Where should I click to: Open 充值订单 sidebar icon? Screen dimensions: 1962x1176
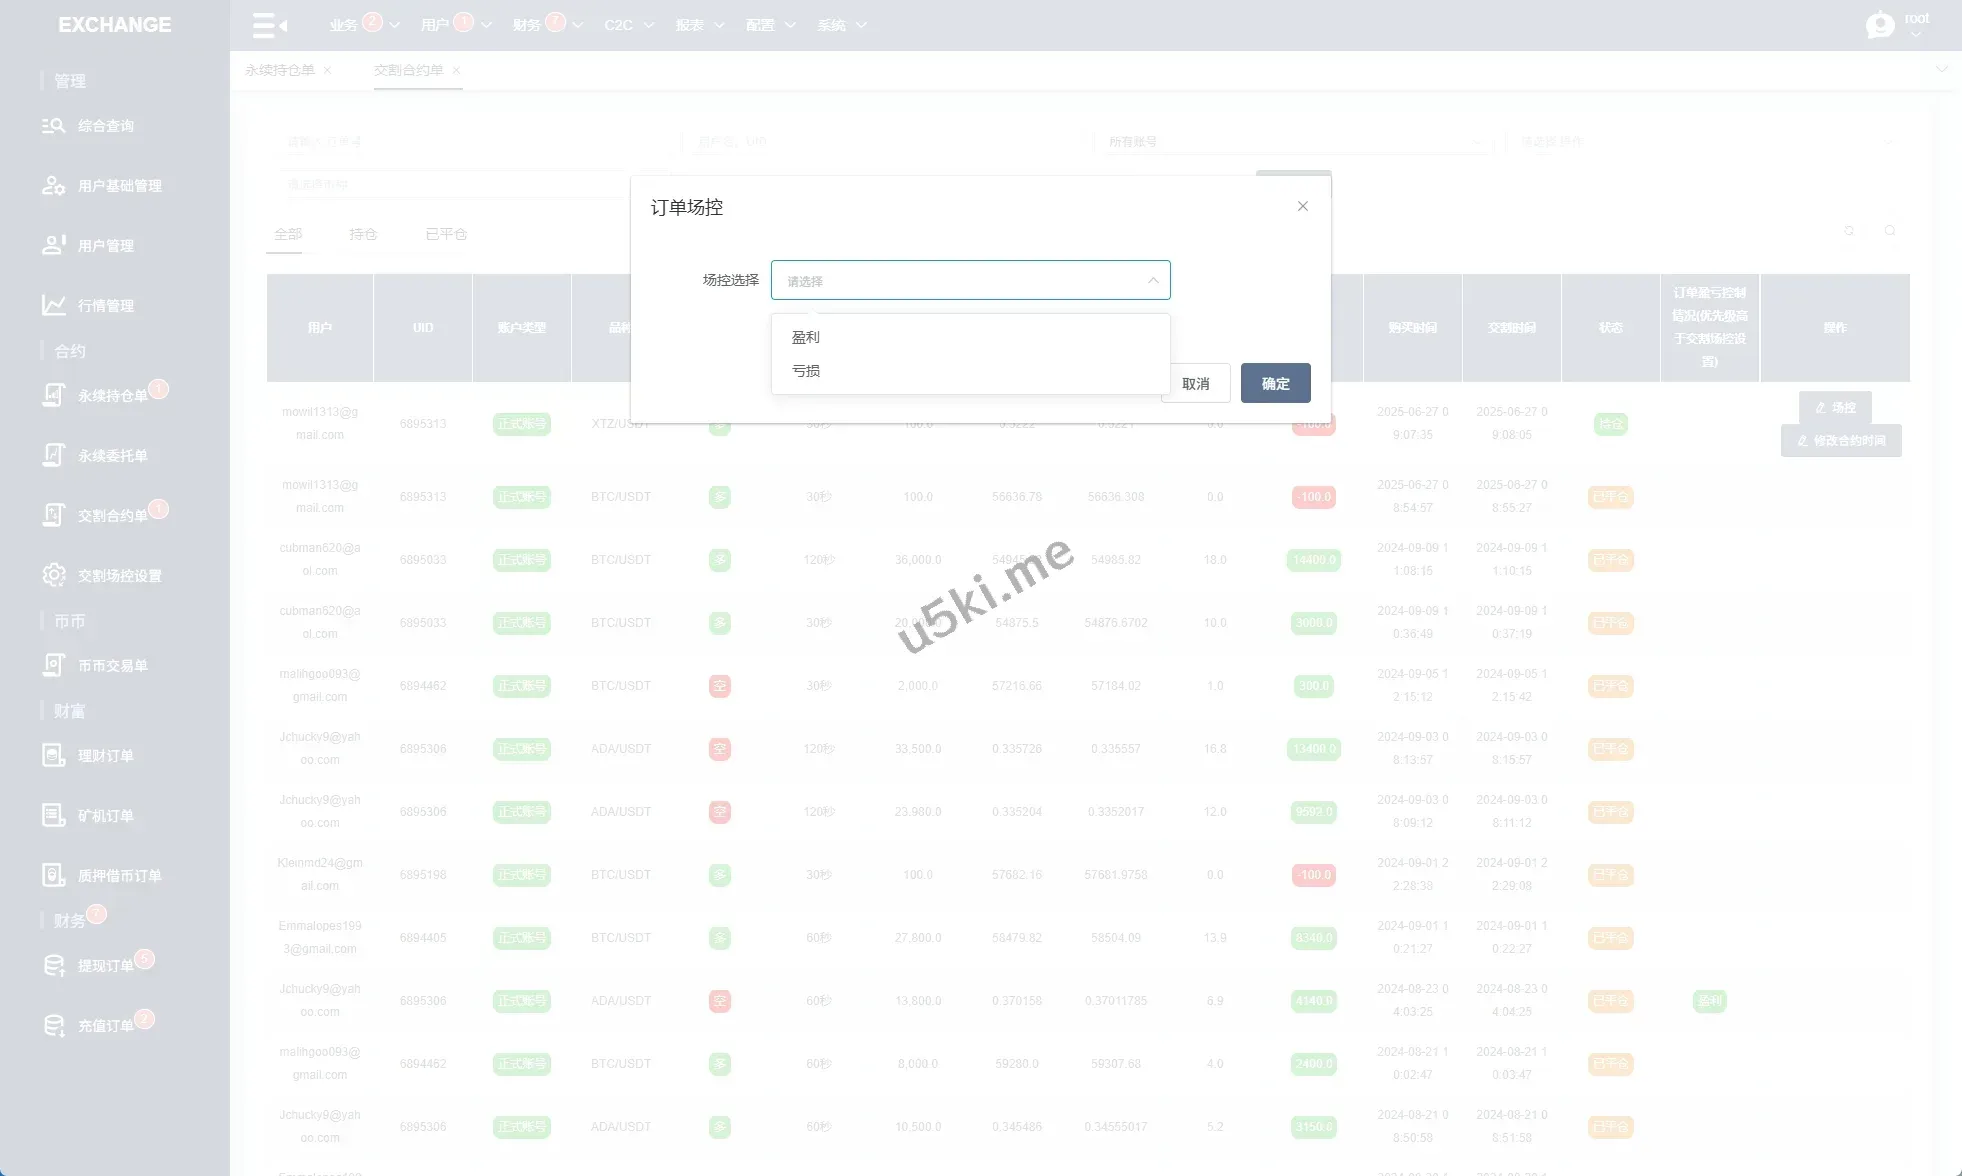click(53, 1026)
